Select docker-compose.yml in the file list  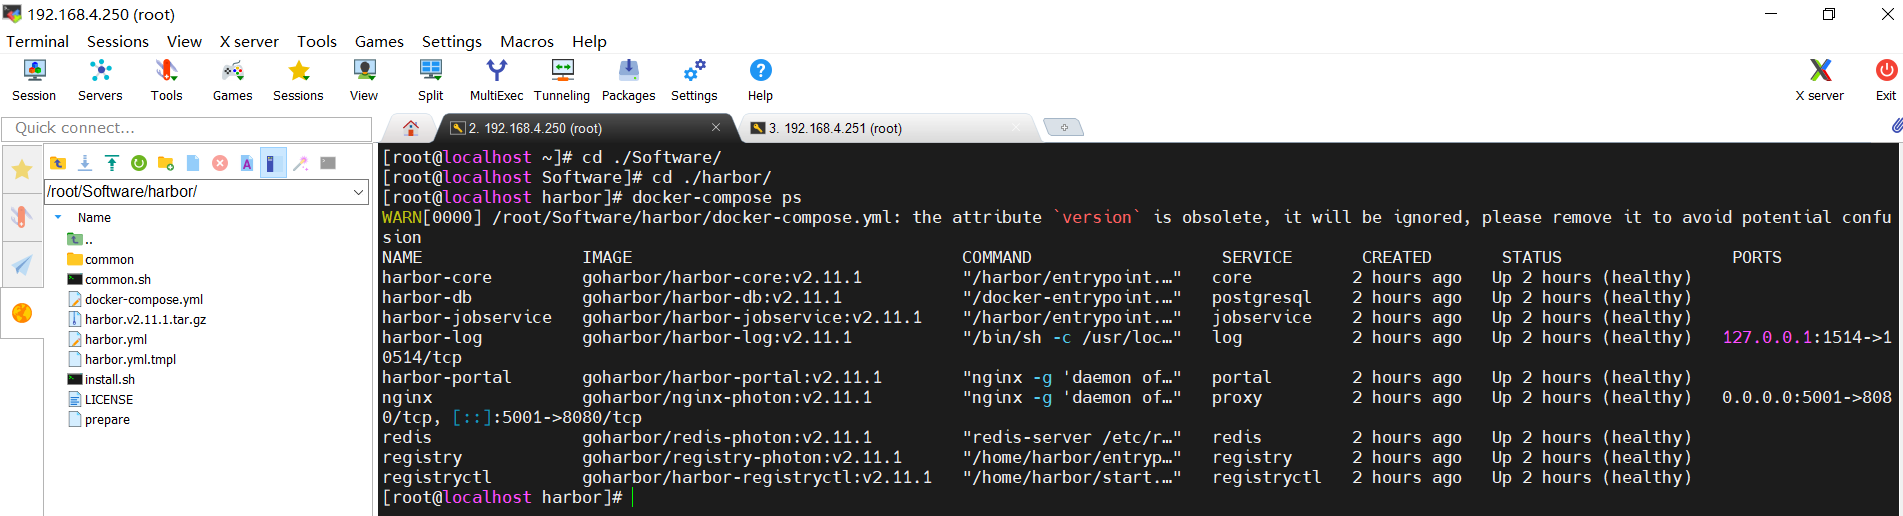pos(143,299)
